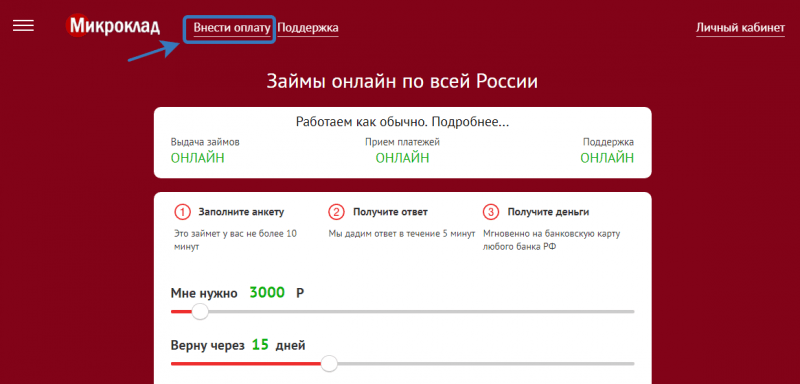The height and width of the screenshot is (384, 800).
Task: Click the Заполните анкету step title
Action: click(x=241, y=212)
